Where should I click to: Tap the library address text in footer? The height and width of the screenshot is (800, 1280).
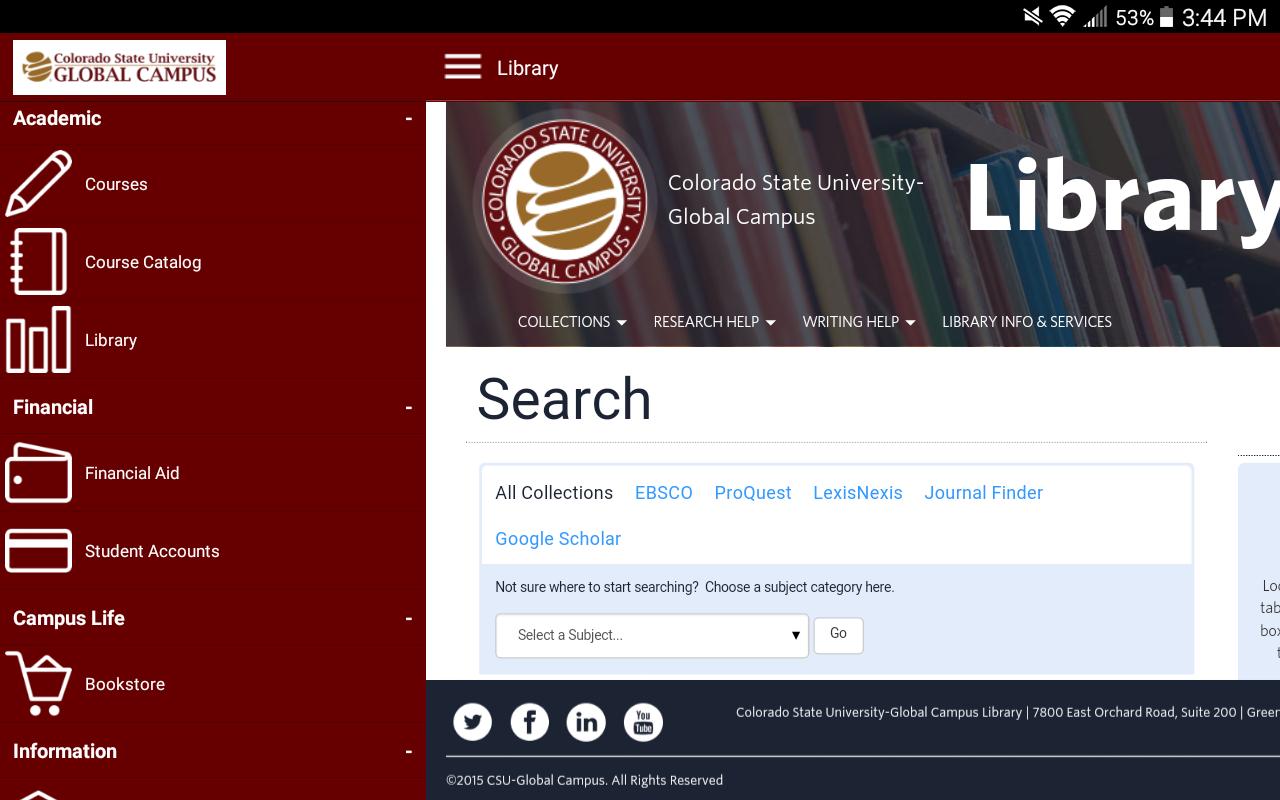pos(1008,712)
